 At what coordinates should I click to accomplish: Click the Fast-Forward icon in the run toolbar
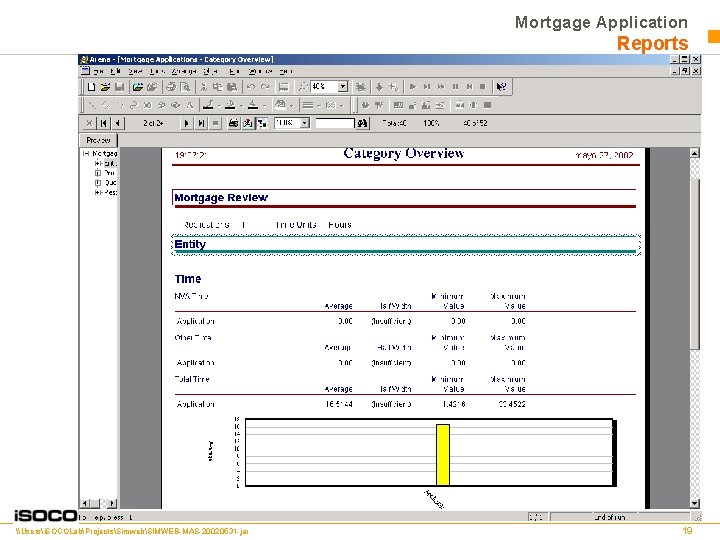coord(441,86)
